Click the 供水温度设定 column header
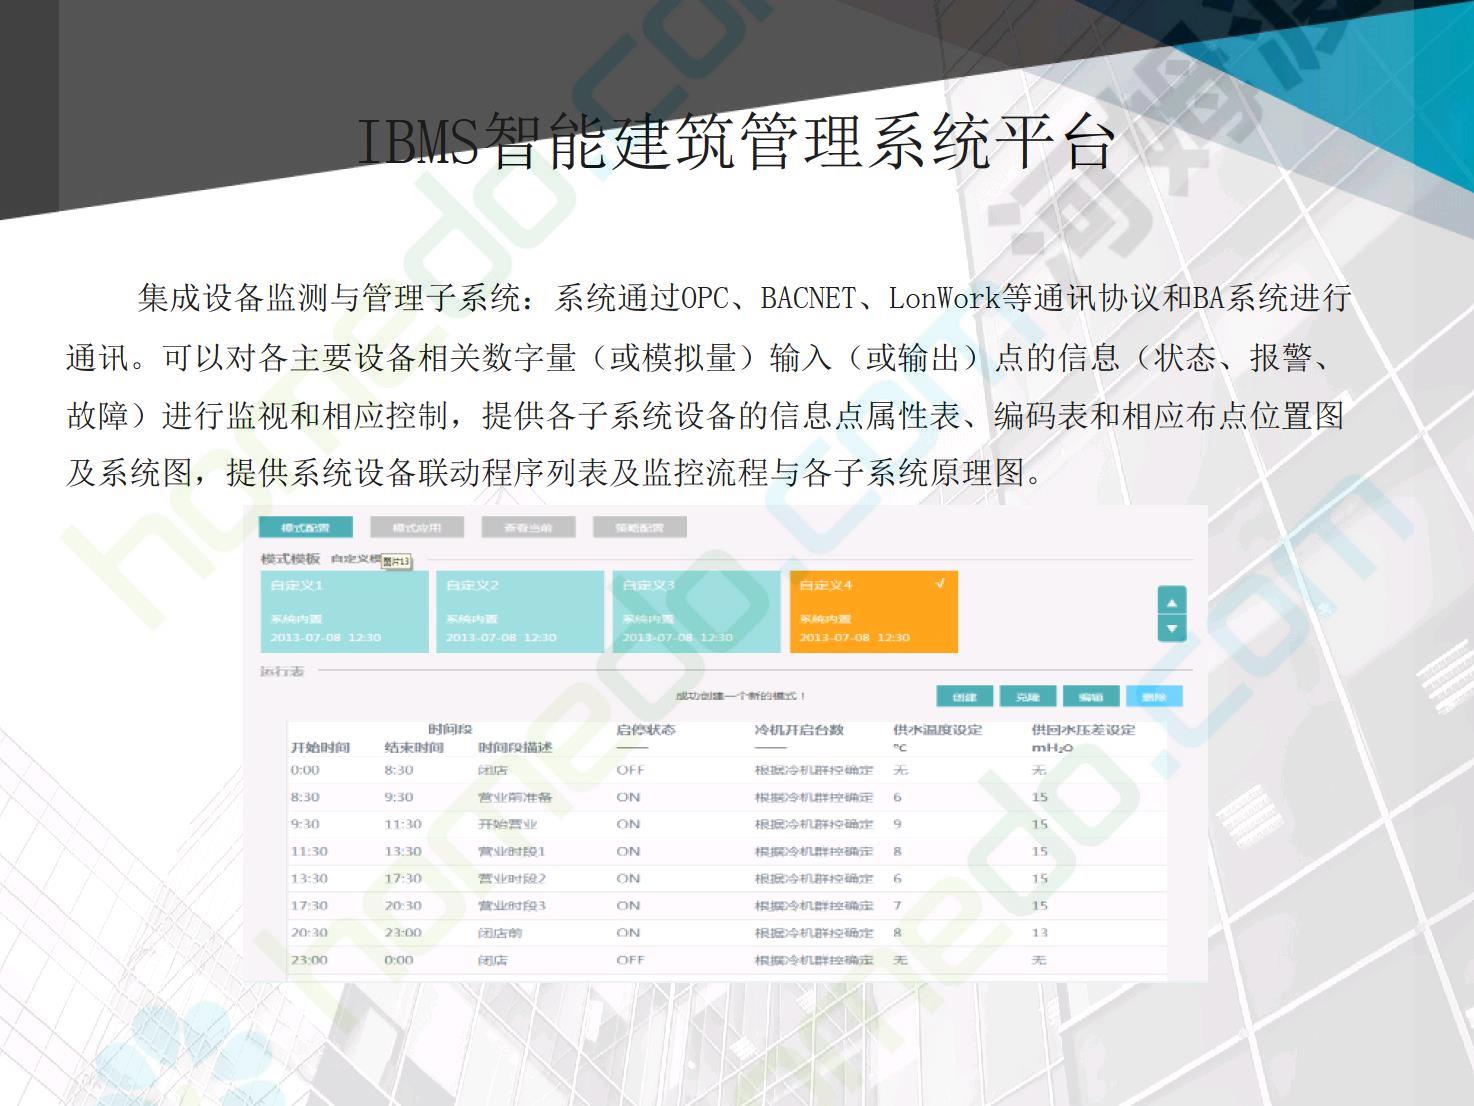This screenshot has width=1474, height=1106. pos(938,730)
